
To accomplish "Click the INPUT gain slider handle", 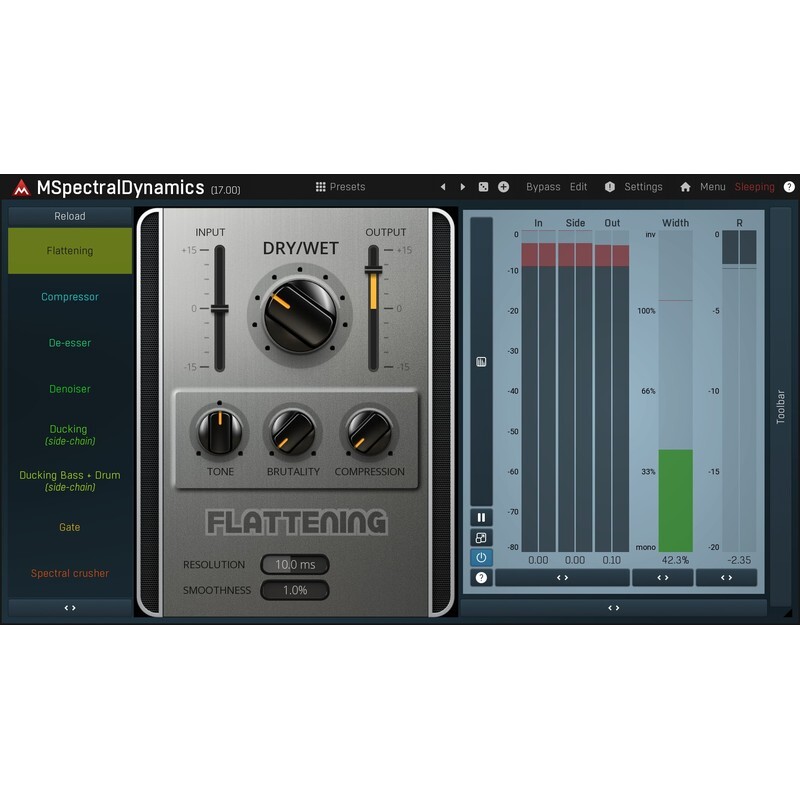I will 219,310.
